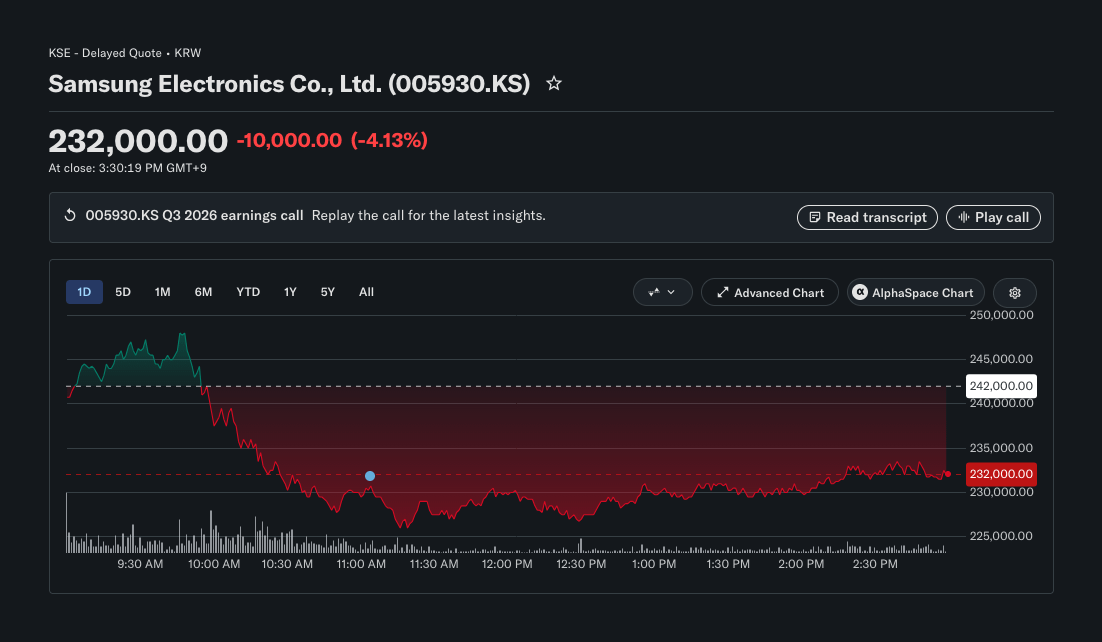Open chart settings gear icon
Viewport: 1102px width, 642px height.
[1015, 293]
